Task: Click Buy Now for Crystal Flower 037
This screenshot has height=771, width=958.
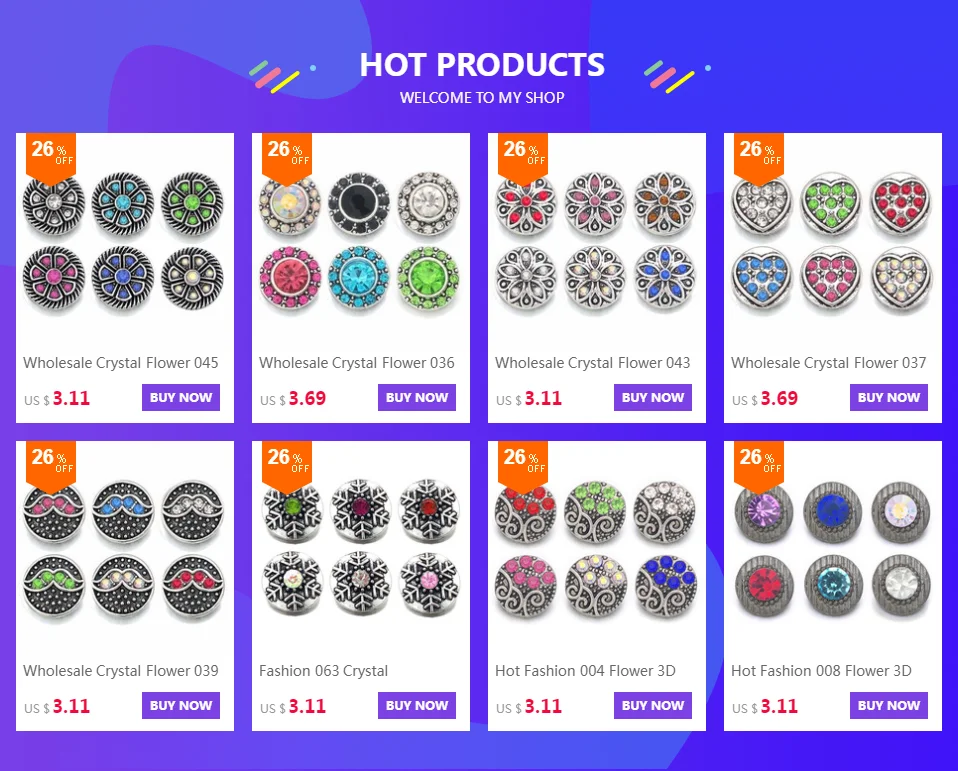Action: 888,397
